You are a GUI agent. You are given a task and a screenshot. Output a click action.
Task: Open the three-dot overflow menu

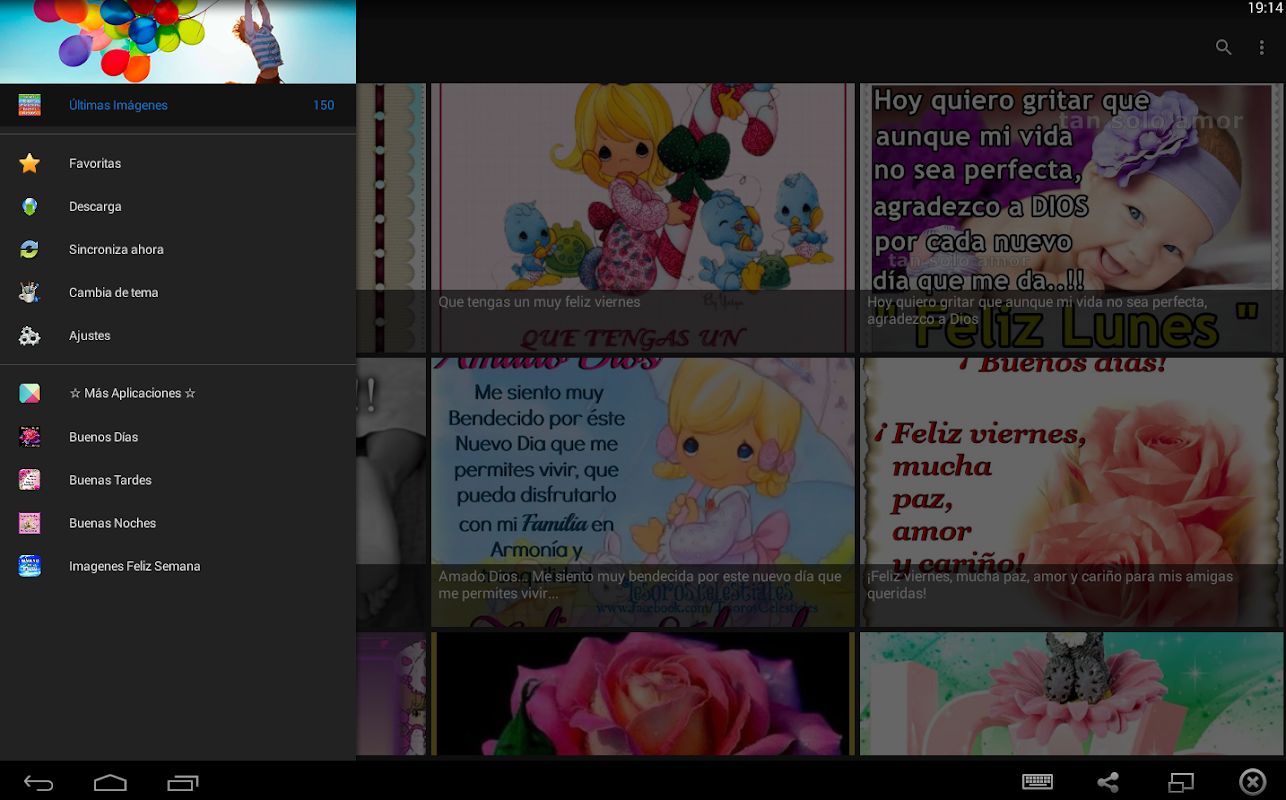[x=1262, y=47]
